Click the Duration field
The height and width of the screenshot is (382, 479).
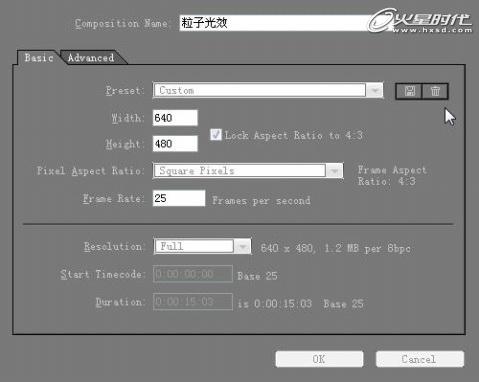pyautogui.click(x=193, y=302)
